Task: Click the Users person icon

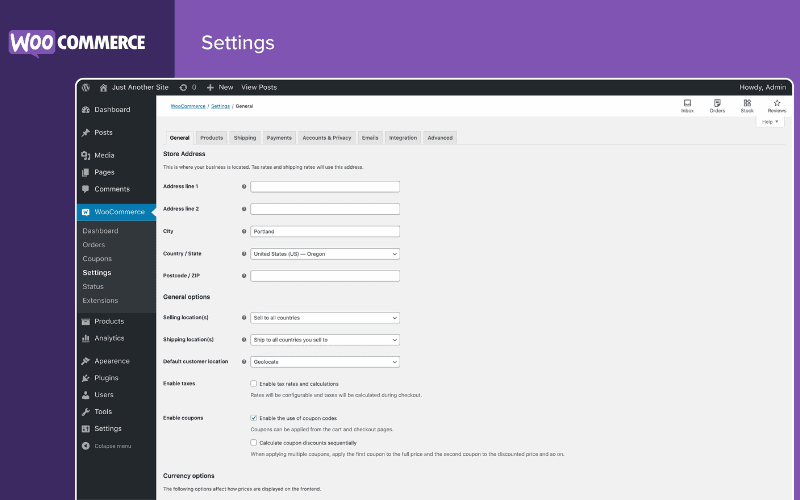Action: (86, 395)
